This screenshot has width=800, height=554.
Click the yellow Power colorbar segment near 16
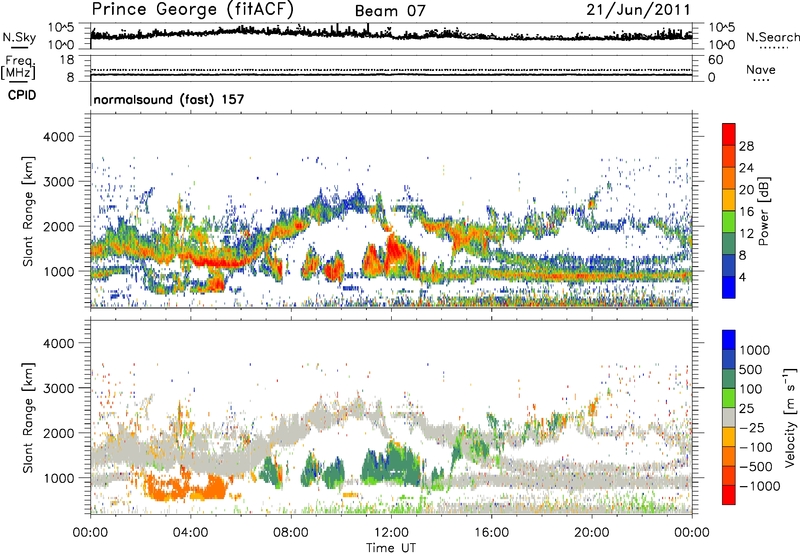[729, 200]
